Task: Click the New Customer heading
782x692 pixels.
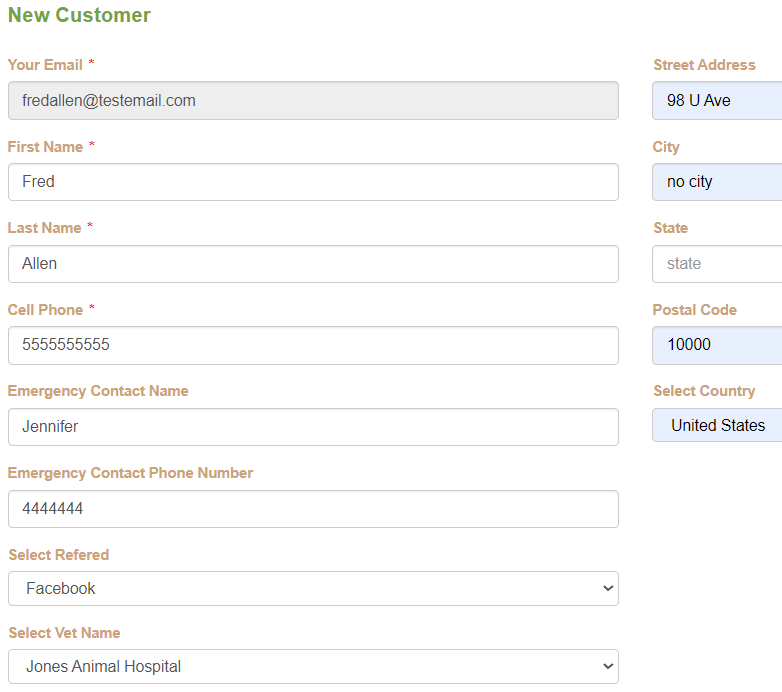Action: point(79,15)
